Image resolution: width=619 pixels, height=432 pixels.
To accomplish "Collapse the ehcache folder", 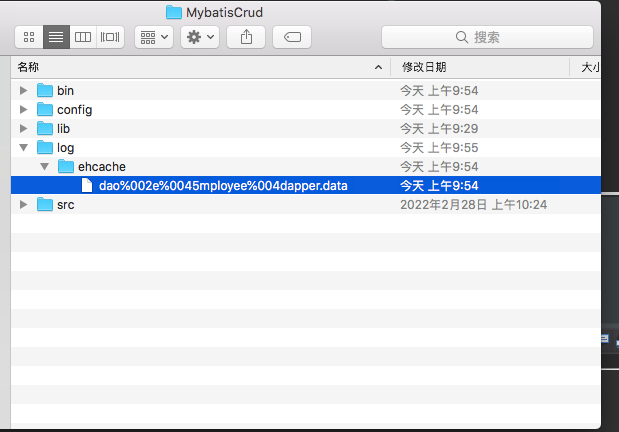I will 44,167.
